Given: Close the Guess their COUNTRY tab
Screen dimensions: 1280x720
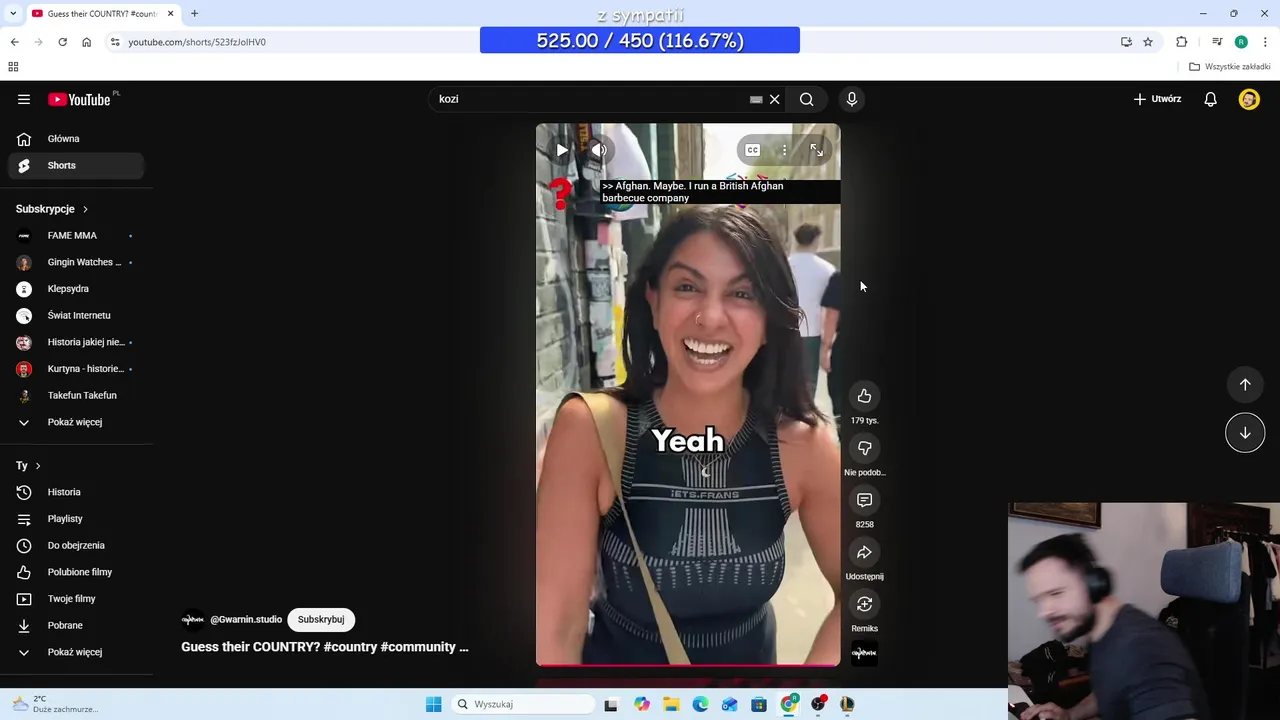Looking at the screenshot, I should pos(170,14).
